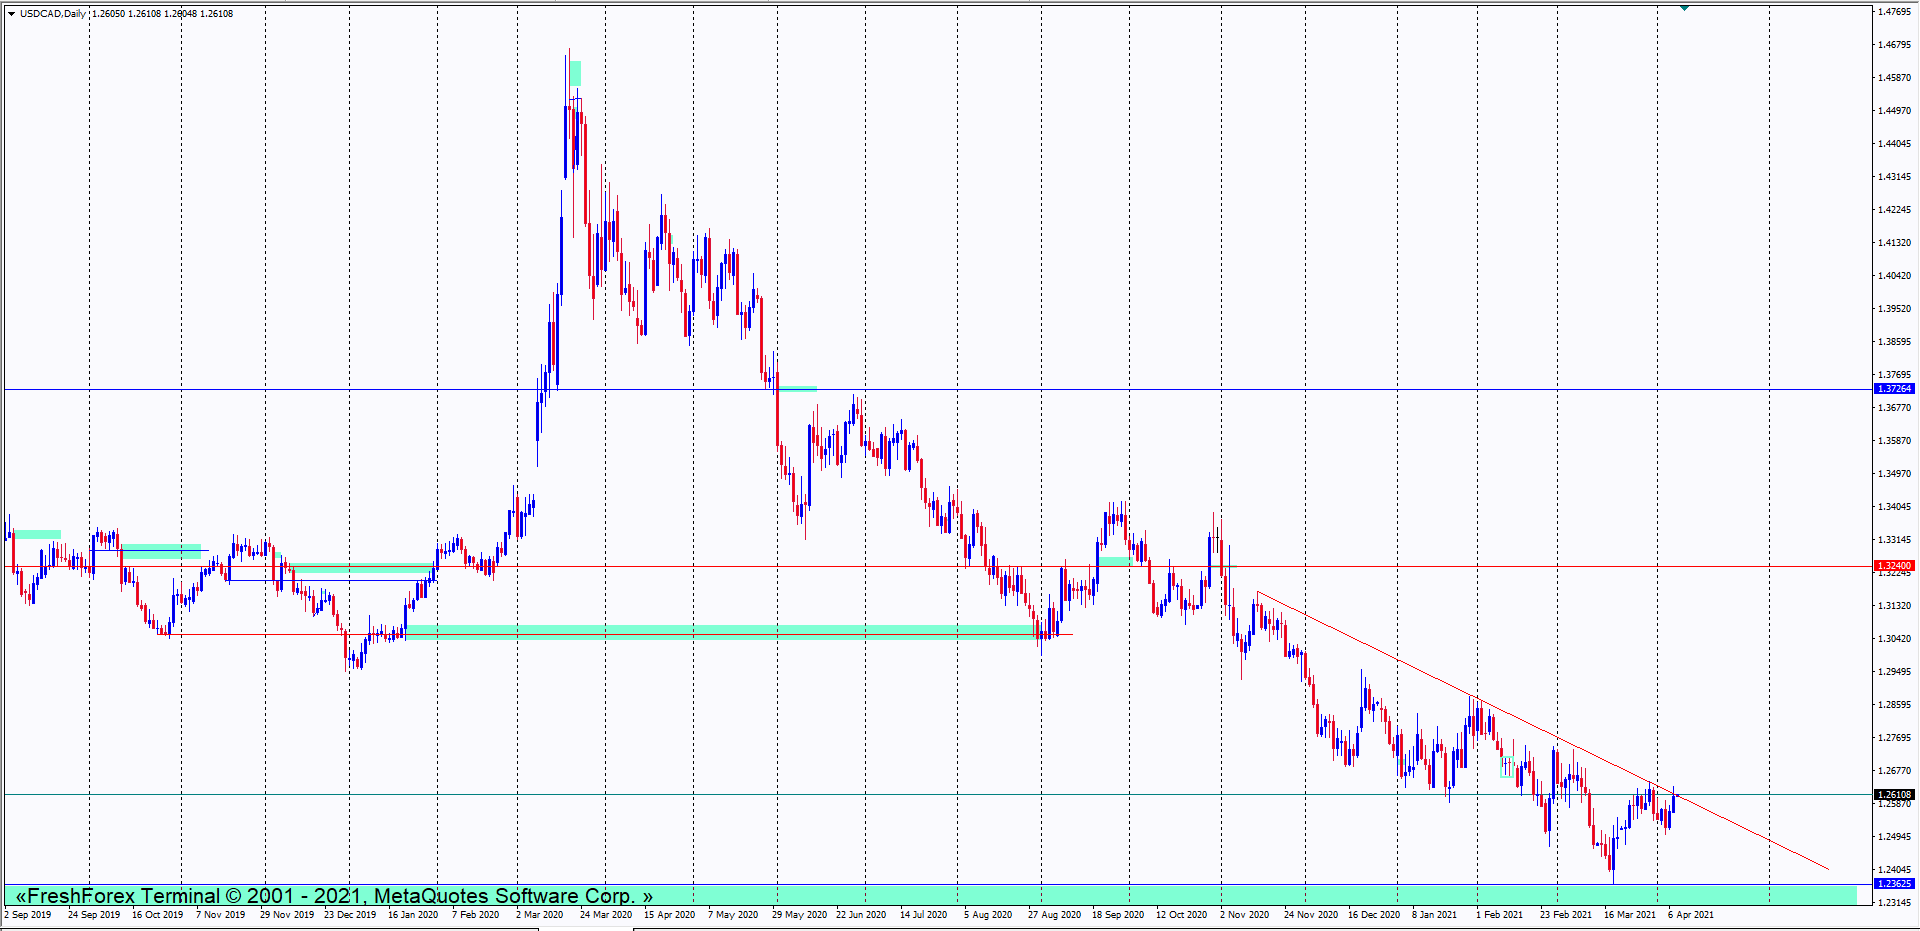The image size is (1920, 931).
Task: Select the green rectangle at the chart peak
Action: click(x=575, y=73)
